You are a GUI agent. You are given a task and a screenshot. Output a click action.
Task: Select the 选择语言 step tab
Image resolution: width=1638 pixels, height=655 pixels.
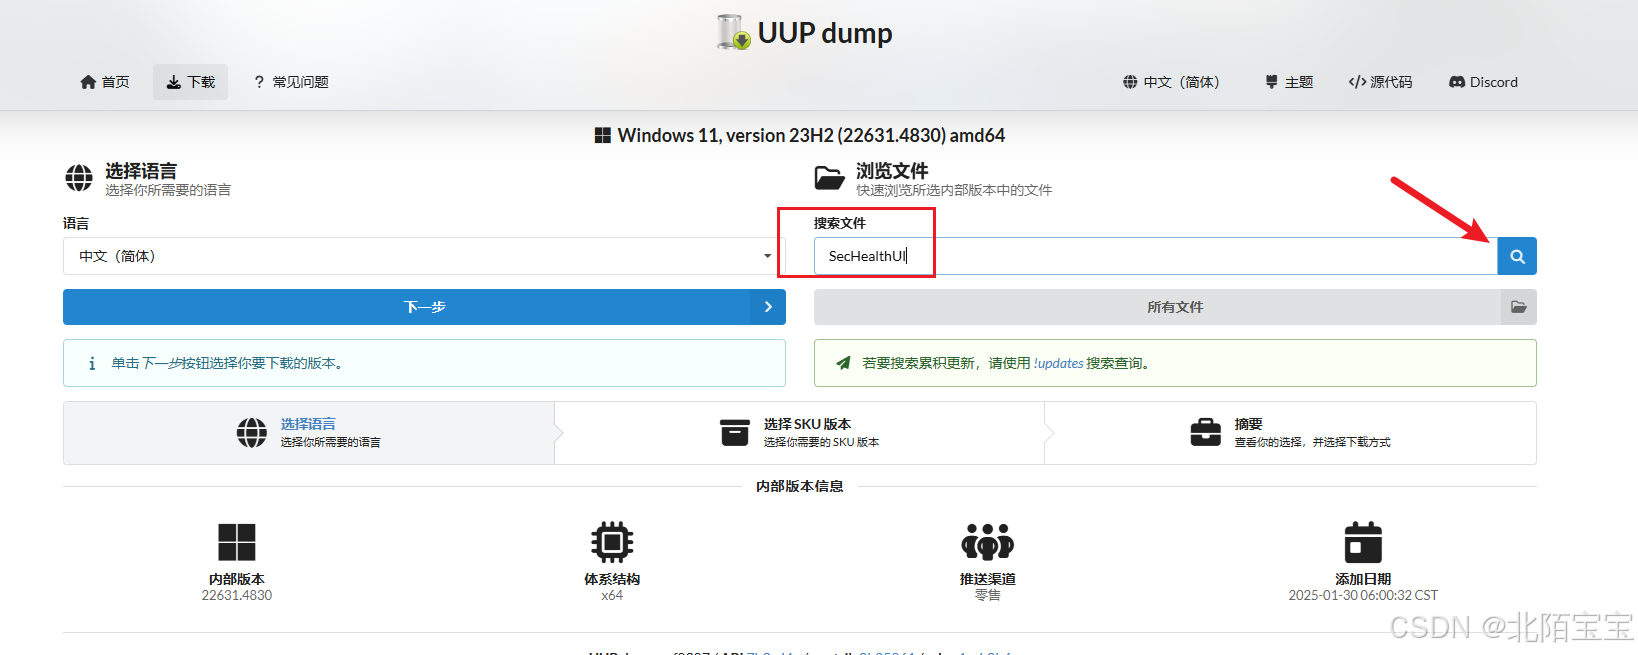point(309,433)
